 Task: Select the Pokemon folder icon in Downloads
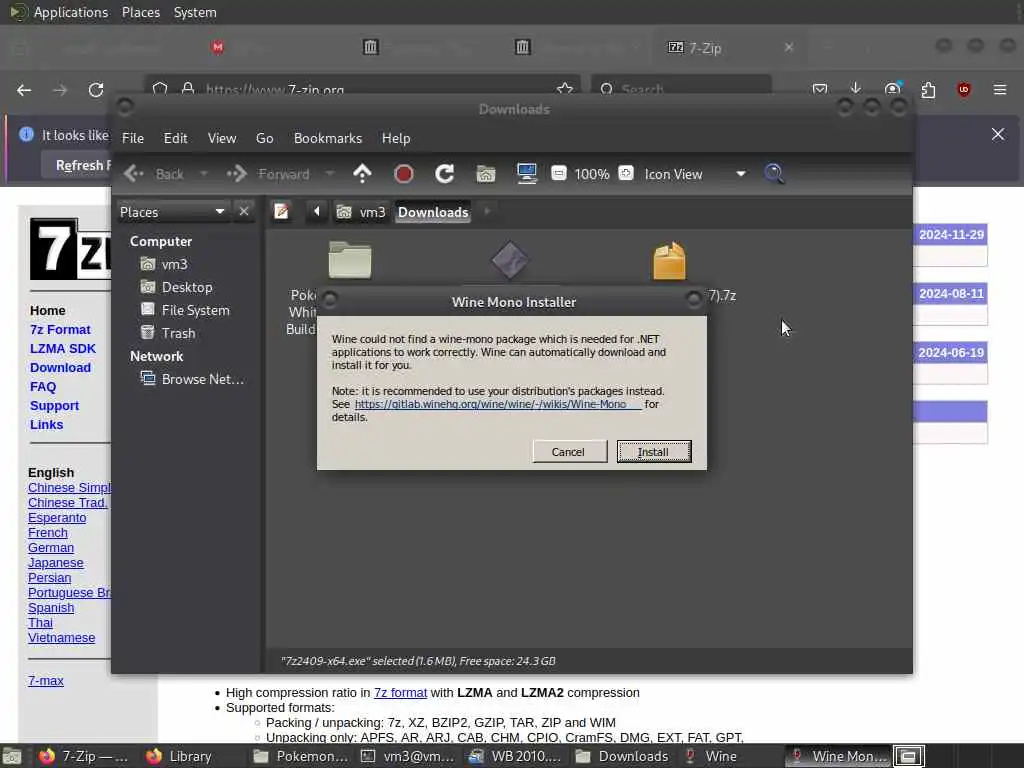click(x=350, y=260)
